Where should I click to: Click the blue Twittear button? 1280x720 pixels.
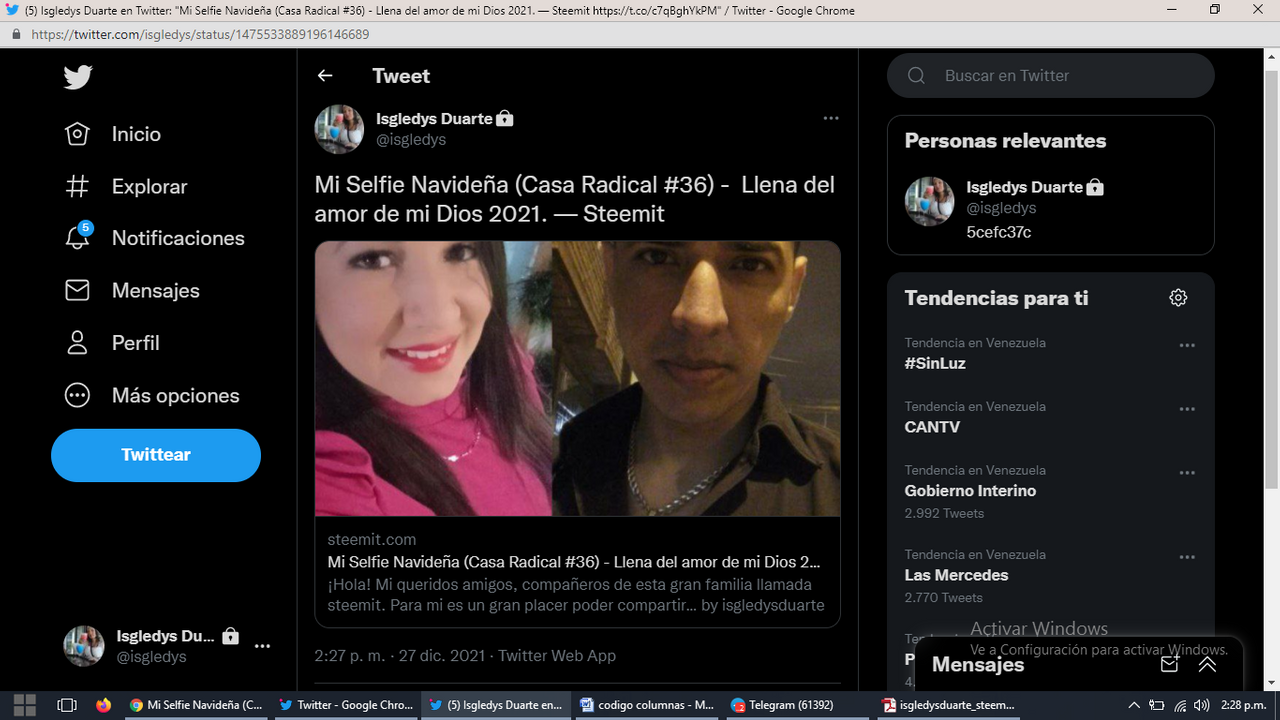pyautogui.click(x=156, y=455)
